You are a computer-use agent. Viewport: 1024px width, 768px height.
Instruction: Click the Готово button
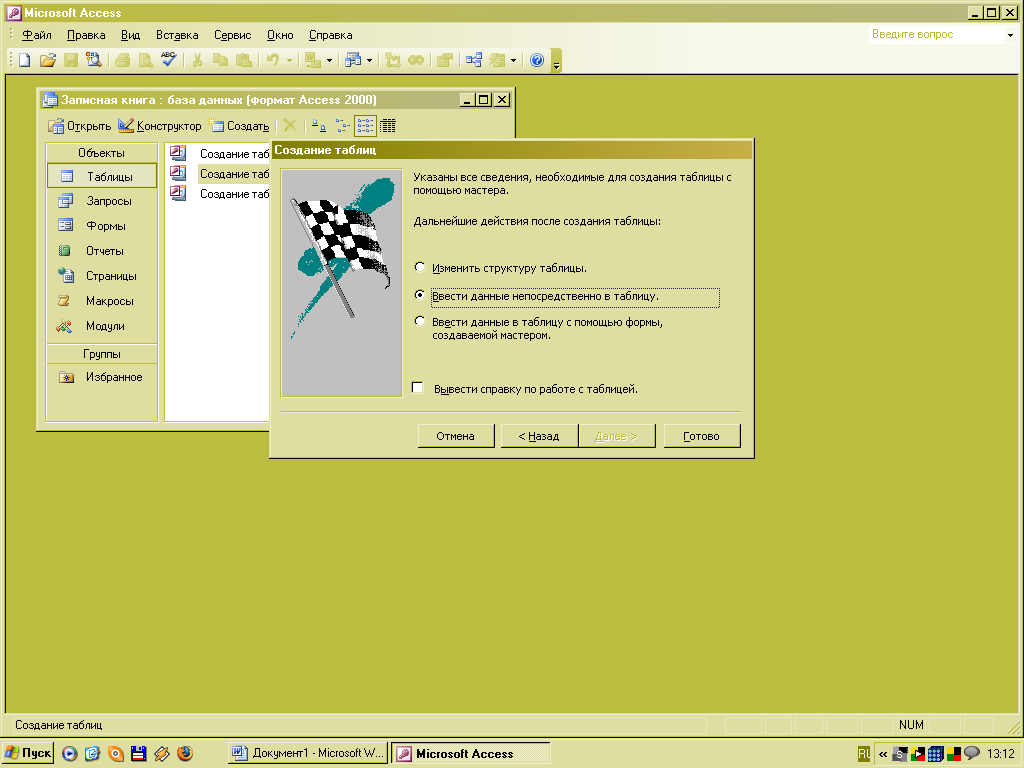tap(702, 436)
